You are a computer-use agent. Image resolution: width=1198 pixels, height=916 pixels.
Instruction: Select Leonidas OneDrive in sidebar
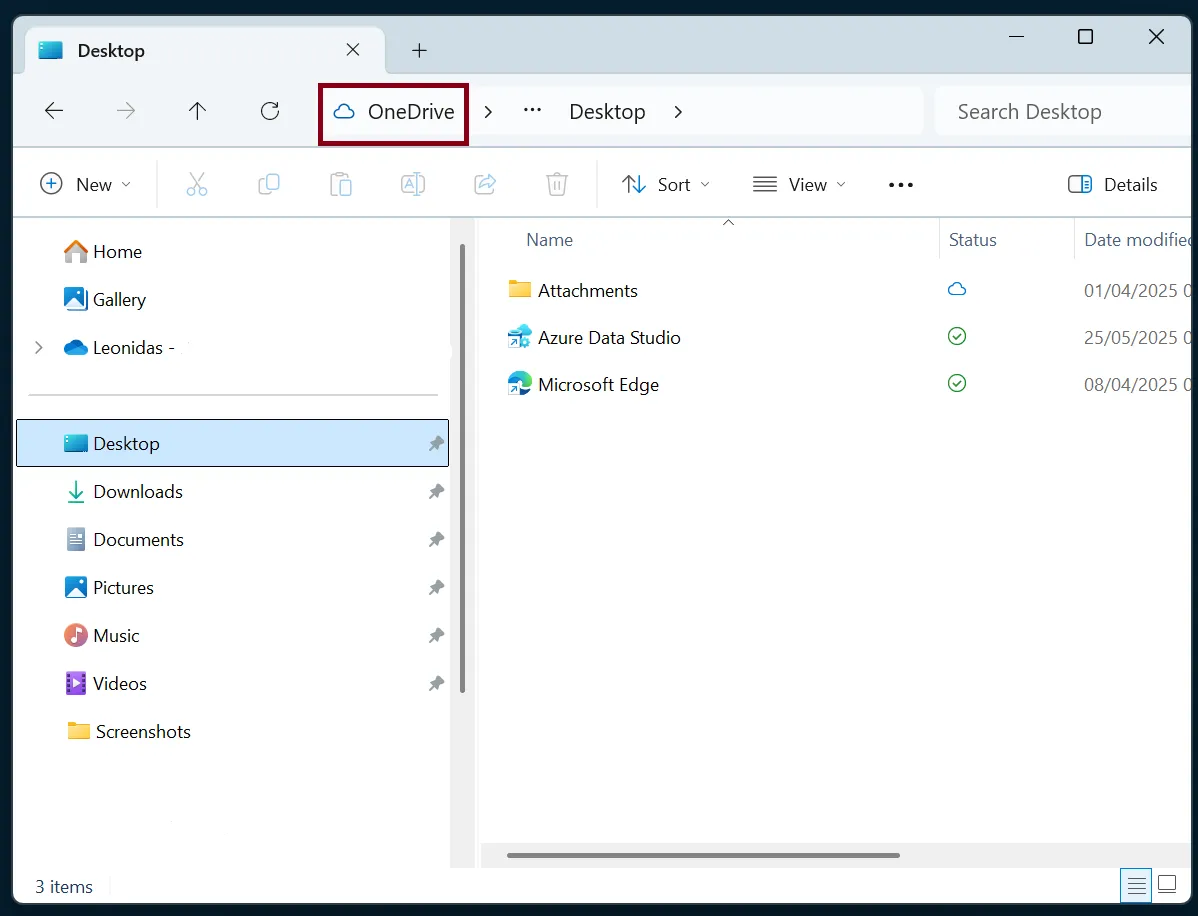120,348
